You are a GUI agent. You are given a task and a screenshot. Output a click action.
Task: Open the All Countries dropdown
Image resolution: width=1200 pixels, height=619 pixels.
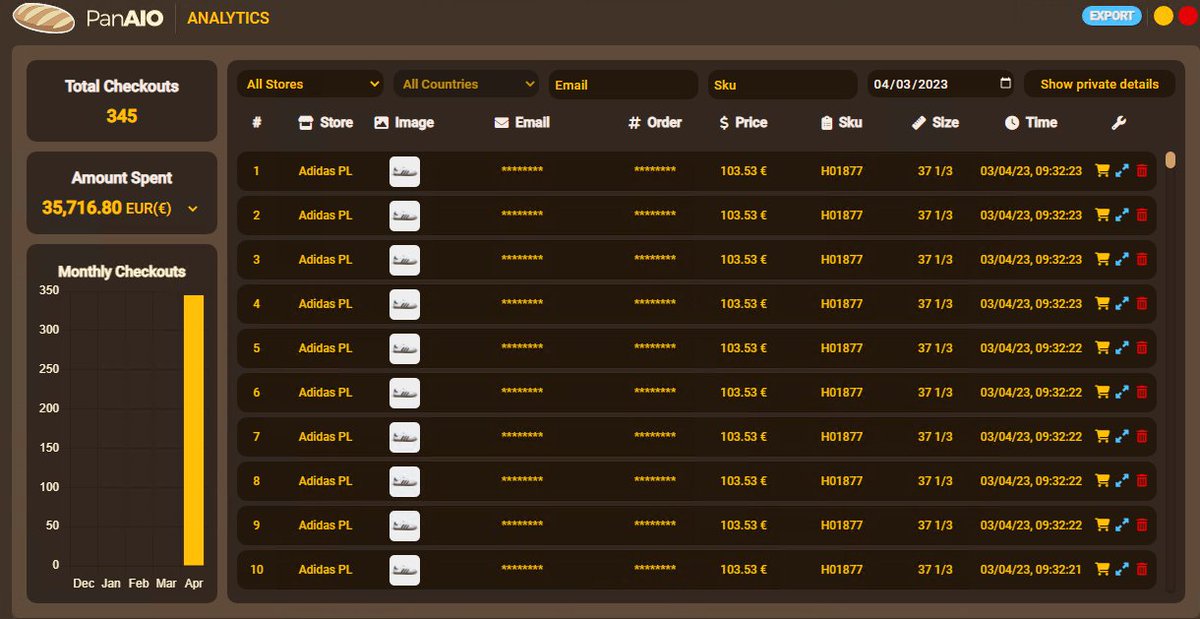465,84
